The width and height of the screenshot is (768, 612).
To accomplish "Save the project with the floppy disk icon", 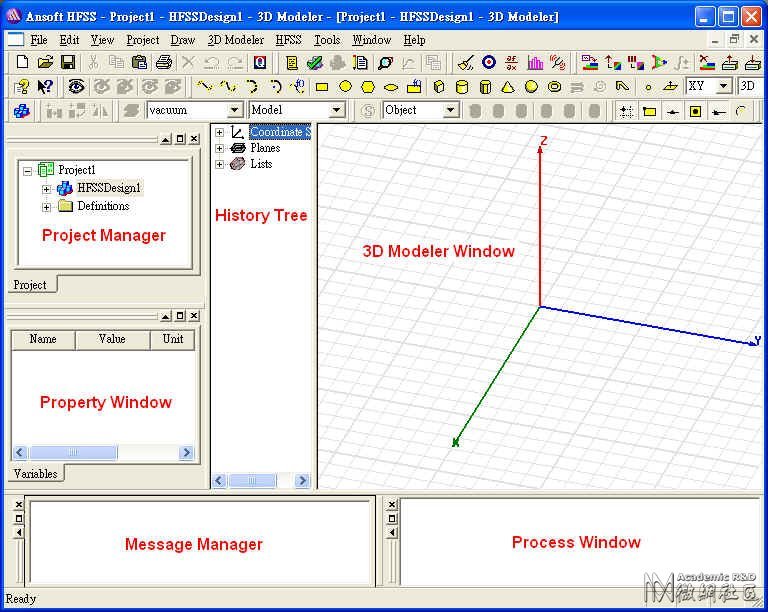I will tap(68, 62).
